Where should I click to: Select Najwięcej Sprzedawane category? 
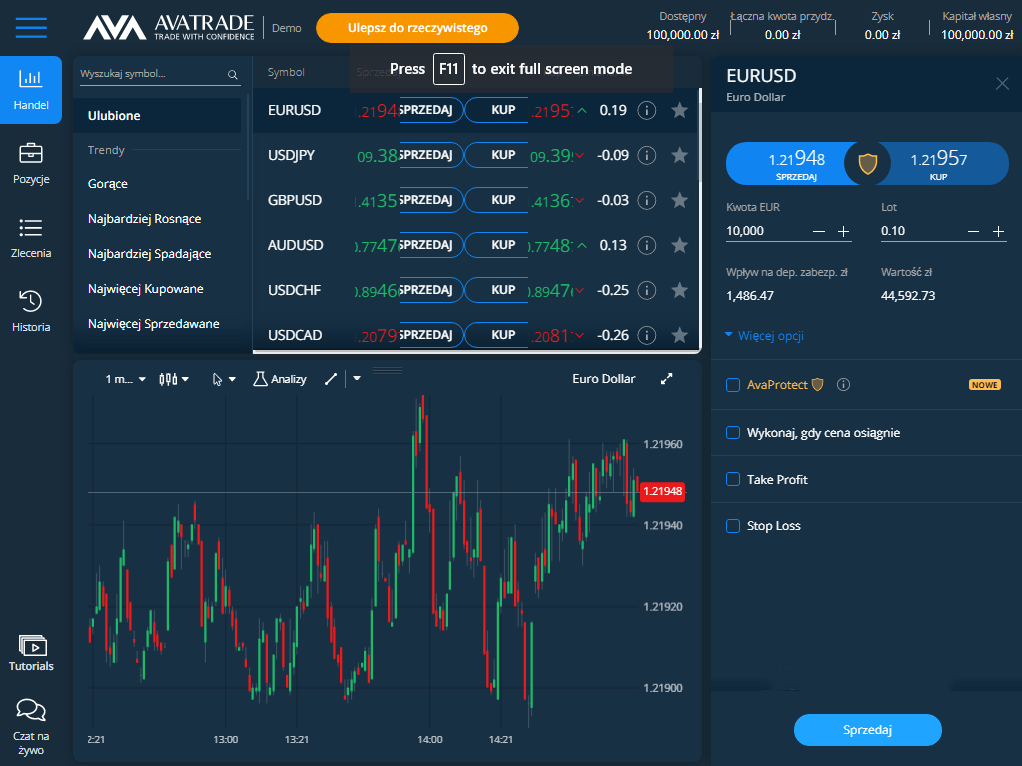pyautogui.click(x=153, y=324)
